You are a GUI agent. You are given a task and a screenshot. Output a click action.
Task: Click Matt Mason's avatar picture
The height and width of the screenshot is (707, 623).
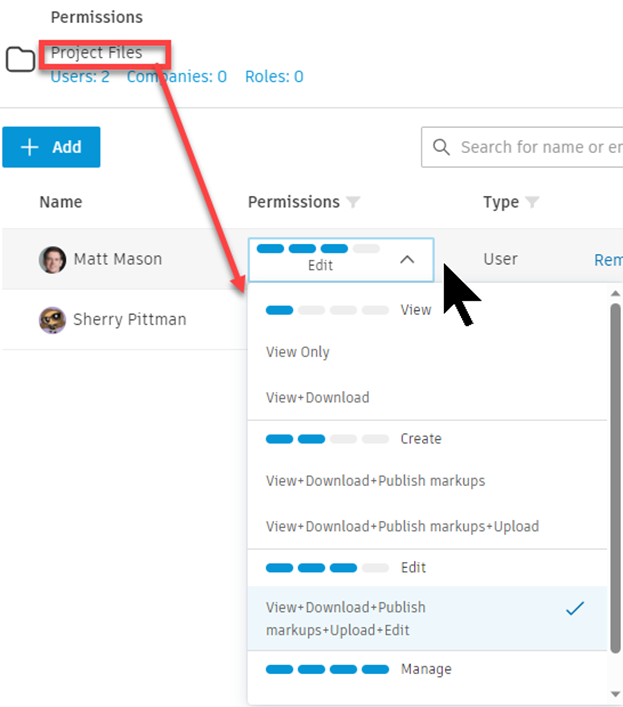(52, 260)
